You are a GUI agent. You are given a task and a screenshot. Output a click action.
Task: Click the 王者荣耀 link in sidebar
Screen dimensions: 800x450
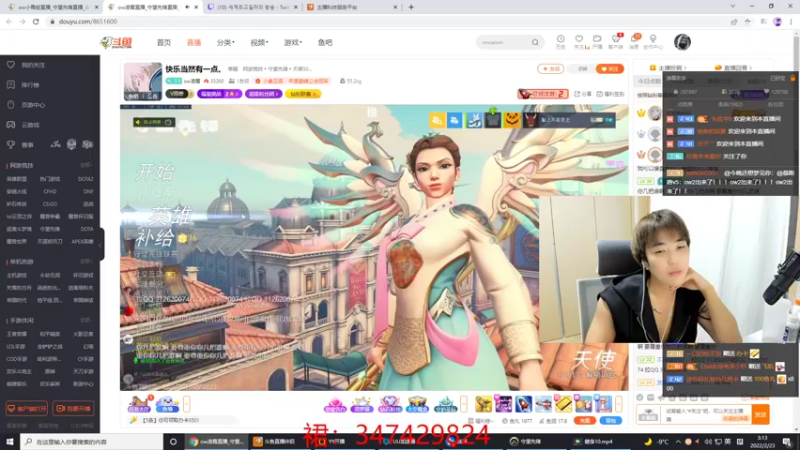pos(16,334)
